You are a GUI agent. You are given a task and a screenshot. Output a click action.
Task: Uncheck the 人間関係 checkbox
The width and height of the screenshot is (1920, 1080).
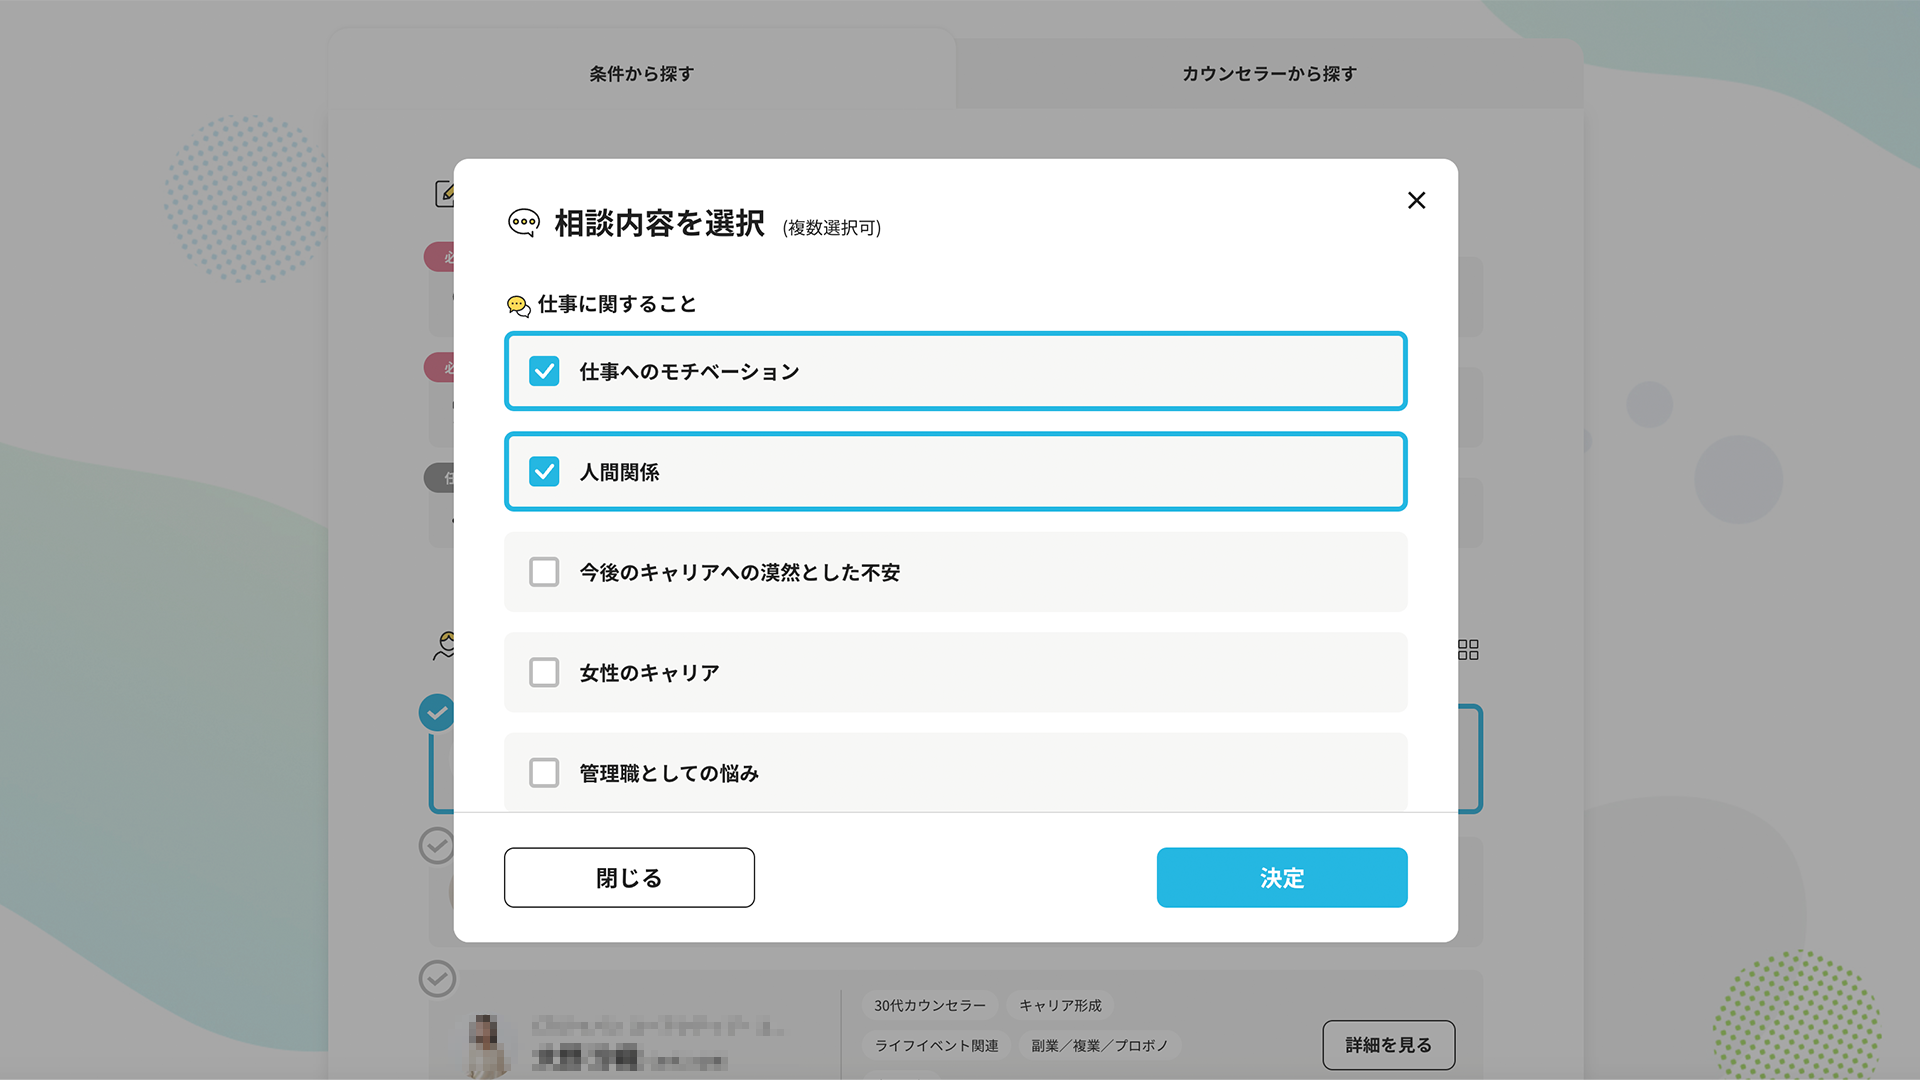[x=544, y=471]
